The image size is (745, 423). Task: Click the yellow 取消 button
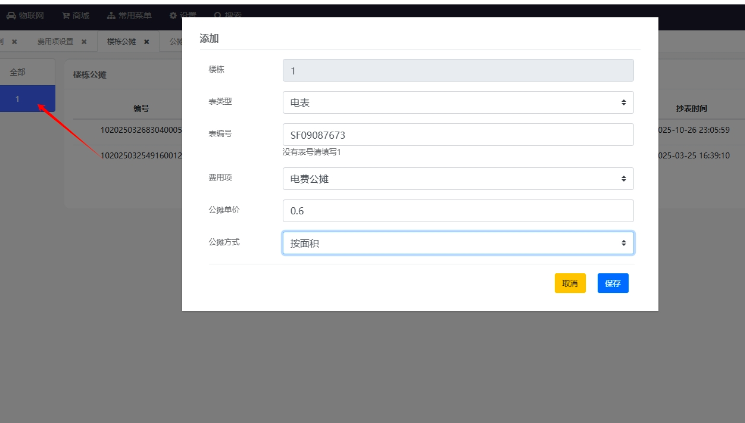point(570,283)
